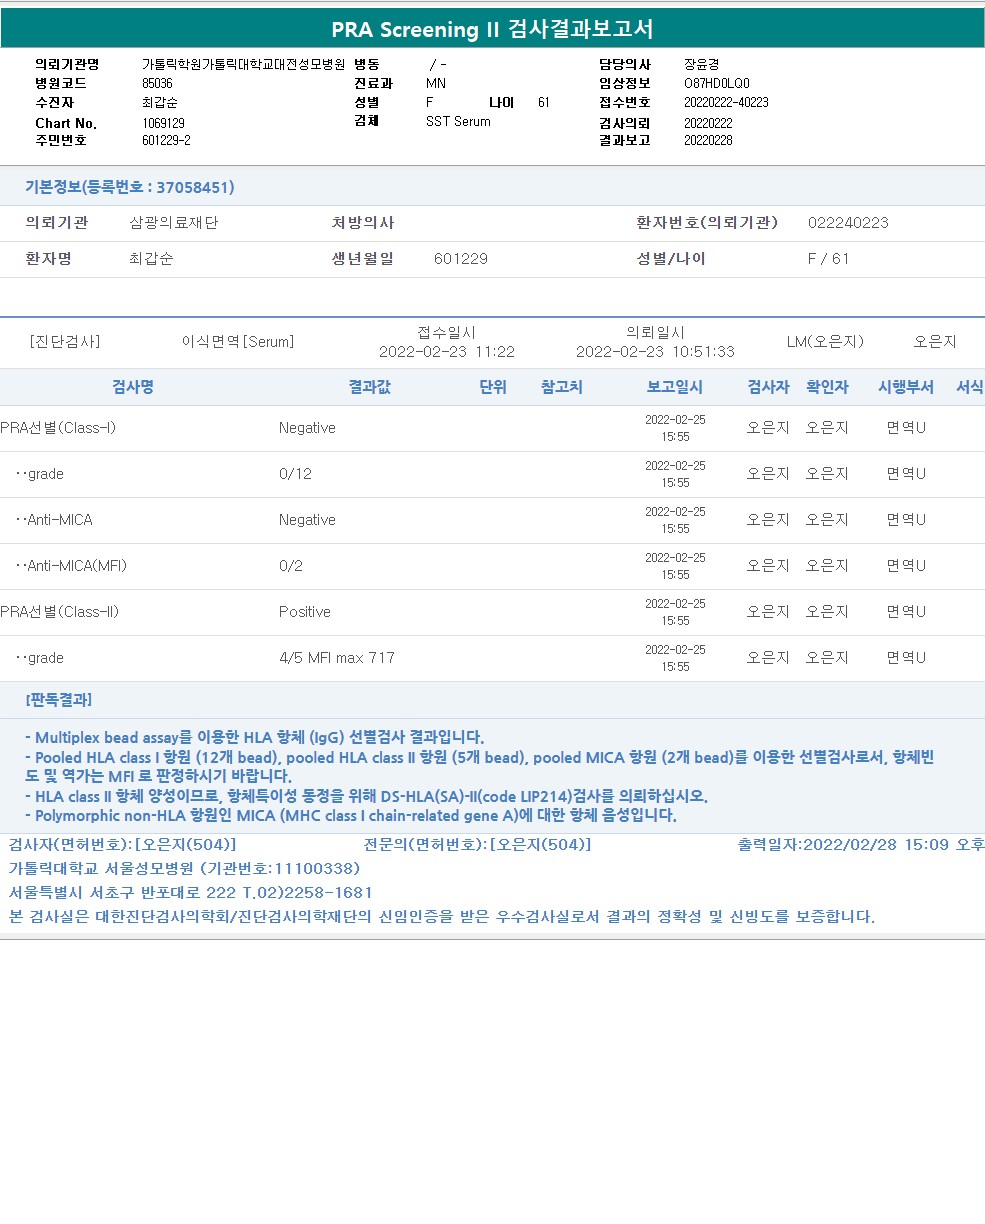Click the specimen value 'SST Serum'
The height and width of the screenshot is (1224, 985).
click(458, 122)
